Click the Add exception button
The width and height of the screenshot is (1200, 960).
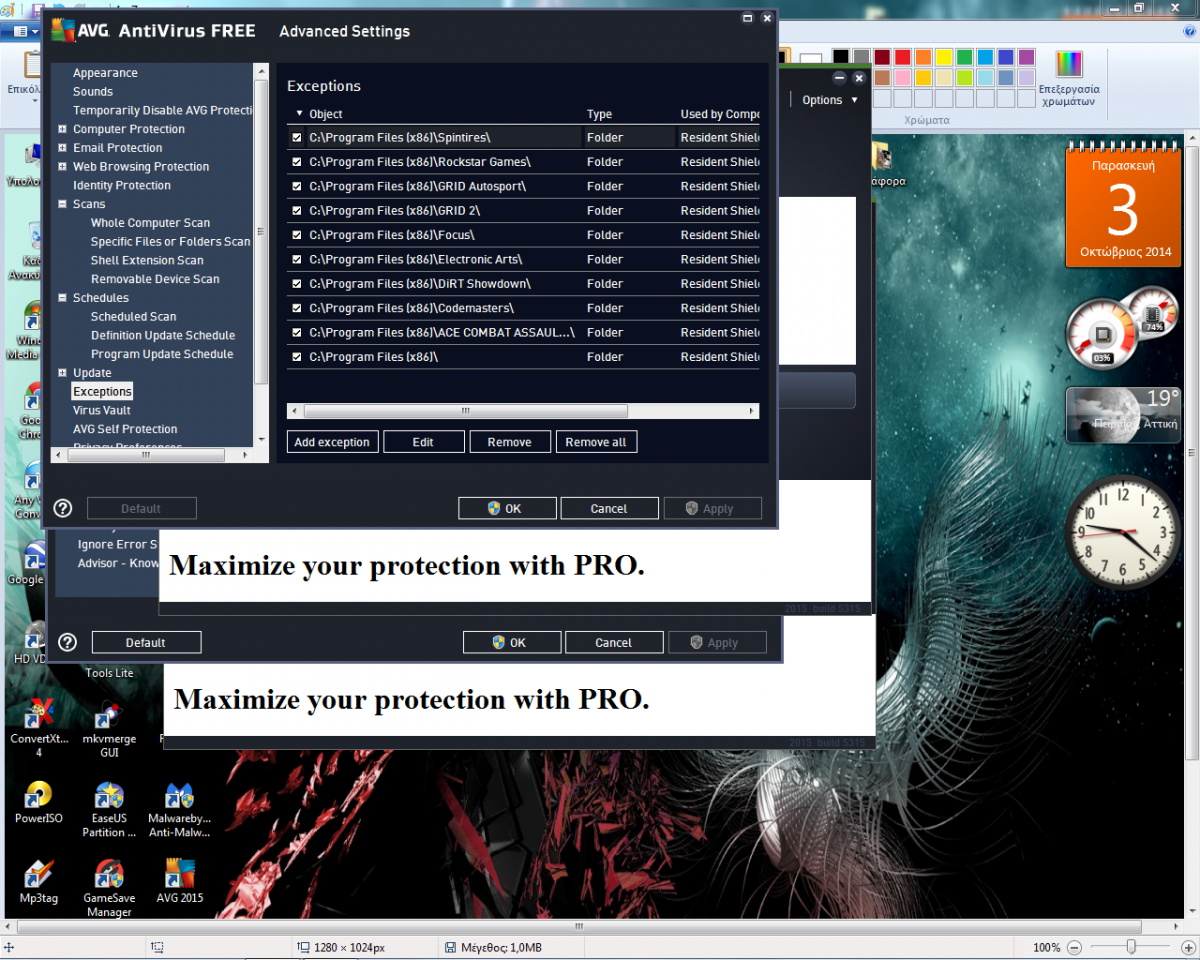tap(332, 442)
